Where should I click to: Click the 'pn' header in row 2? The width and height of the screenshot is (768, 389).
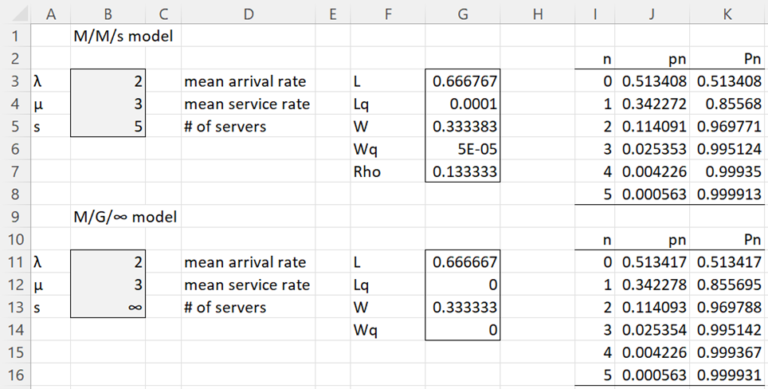pyautogui.click(x=677, y=59)
